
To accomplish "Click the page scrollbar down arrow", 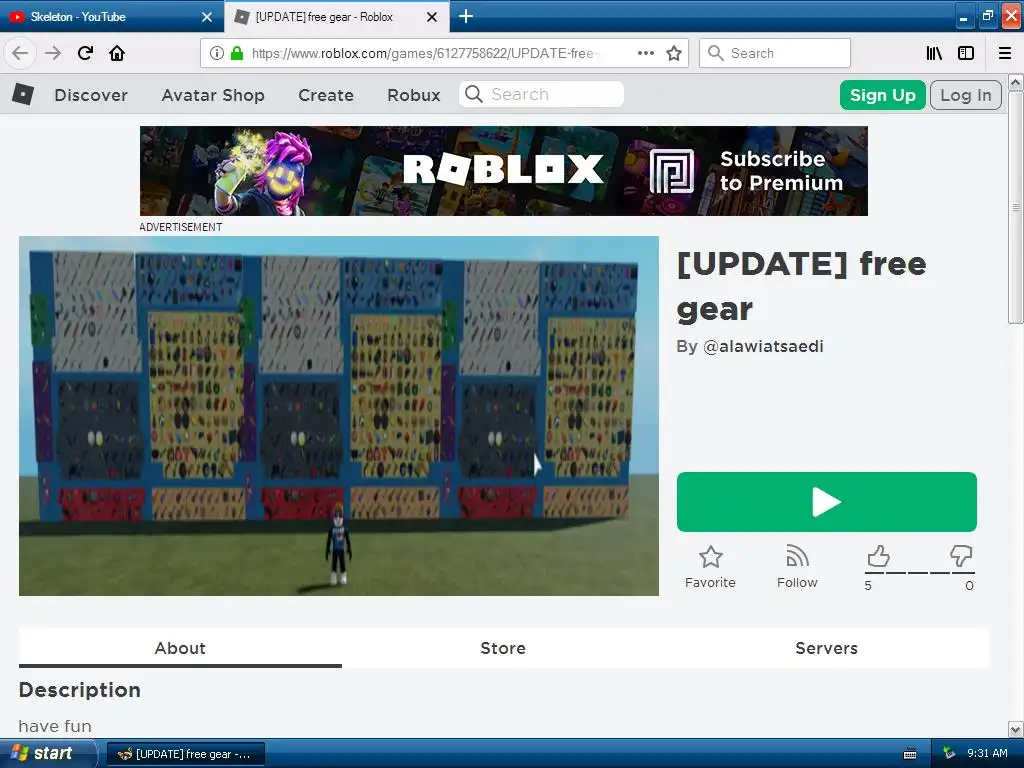I will coord(1016,729).
